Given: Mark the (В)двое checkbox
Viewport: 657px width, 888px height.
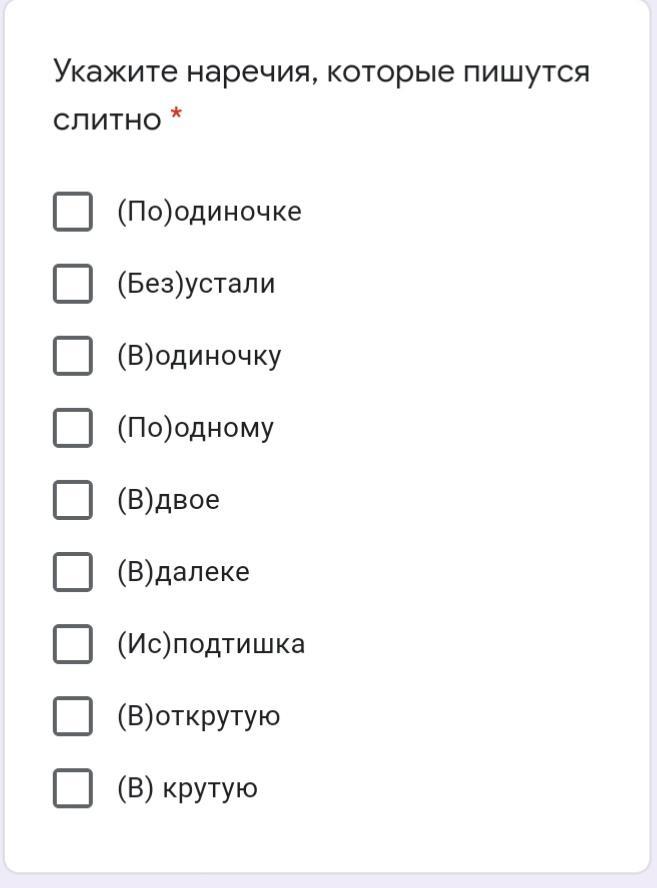Looking at the screenshot, I should click(x=72, y=500).
